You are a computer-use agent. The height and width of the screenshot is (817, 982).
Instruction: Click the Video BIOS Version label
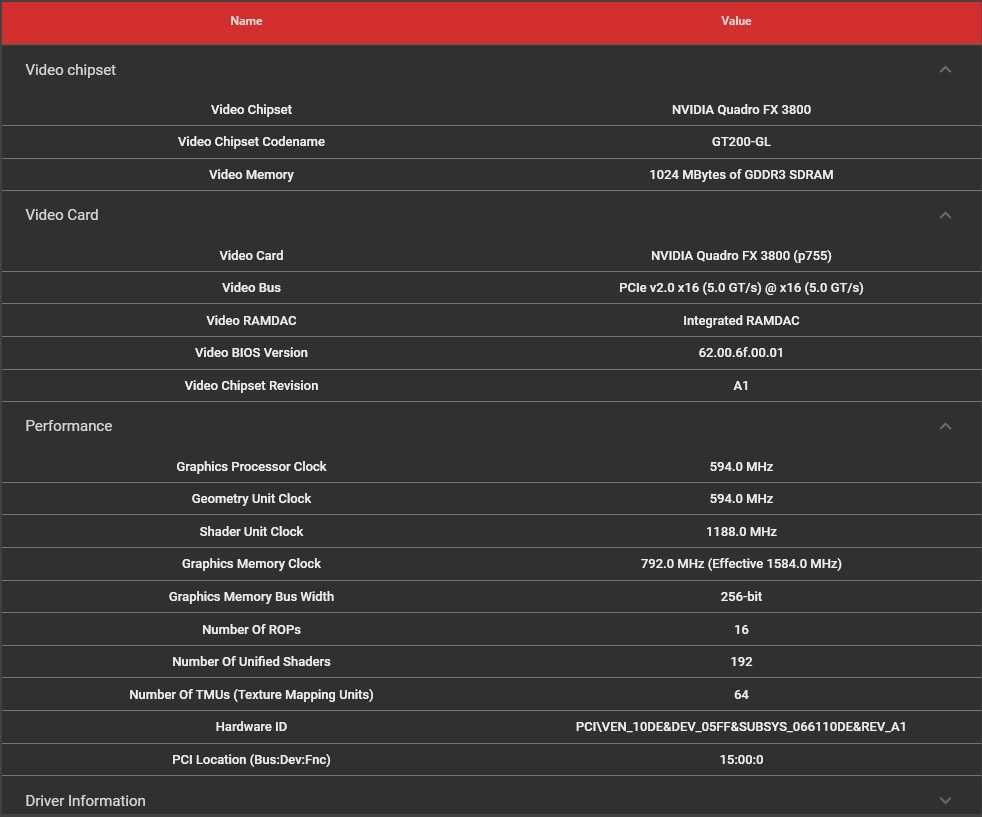(251, 352)
